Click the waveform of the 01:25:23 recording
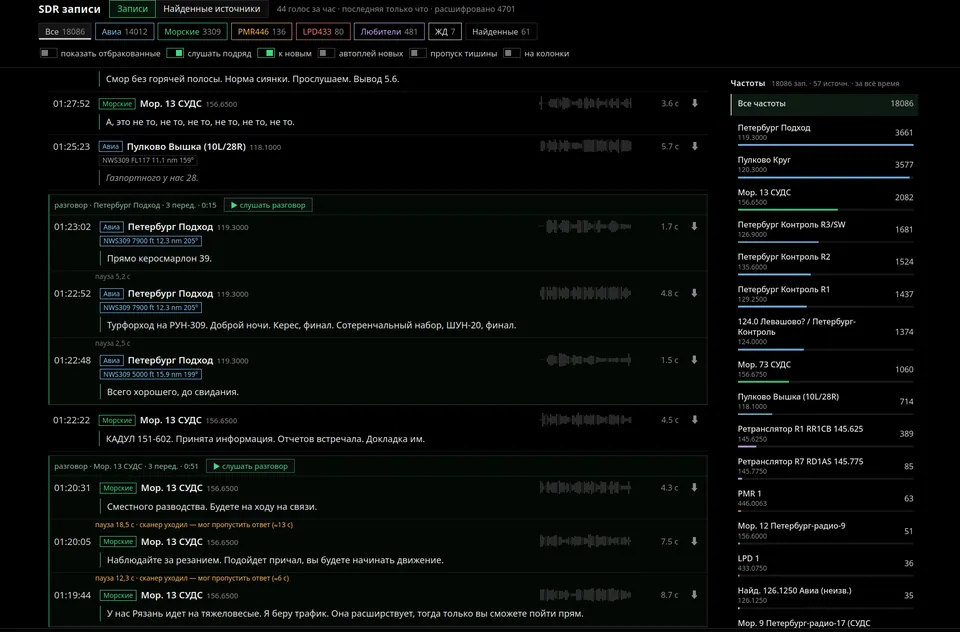Viewport: 960px width, 632px height. [585, 146]
